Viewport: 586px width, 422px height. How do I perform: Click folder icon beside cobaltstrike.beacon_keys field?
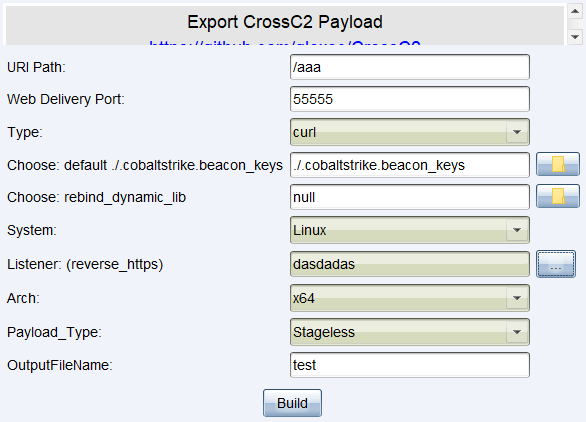(x=558, y=164)
